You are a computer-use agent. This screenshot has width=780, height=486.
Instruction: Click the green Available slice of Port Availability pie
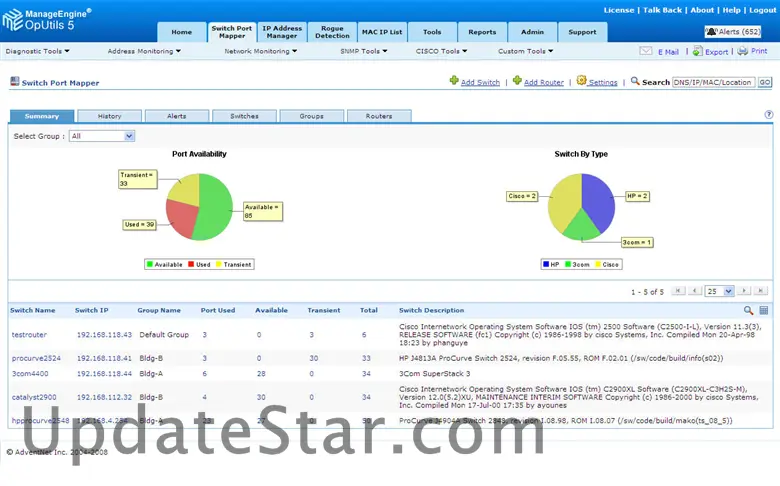click(215, 206)
